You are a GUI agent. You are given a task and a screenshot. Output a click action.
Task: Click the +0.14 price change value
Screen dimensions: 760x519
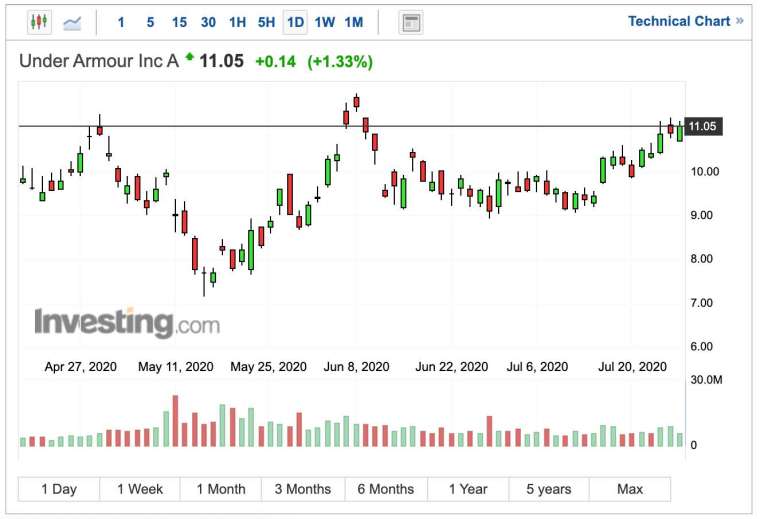[x=275, y=62]
